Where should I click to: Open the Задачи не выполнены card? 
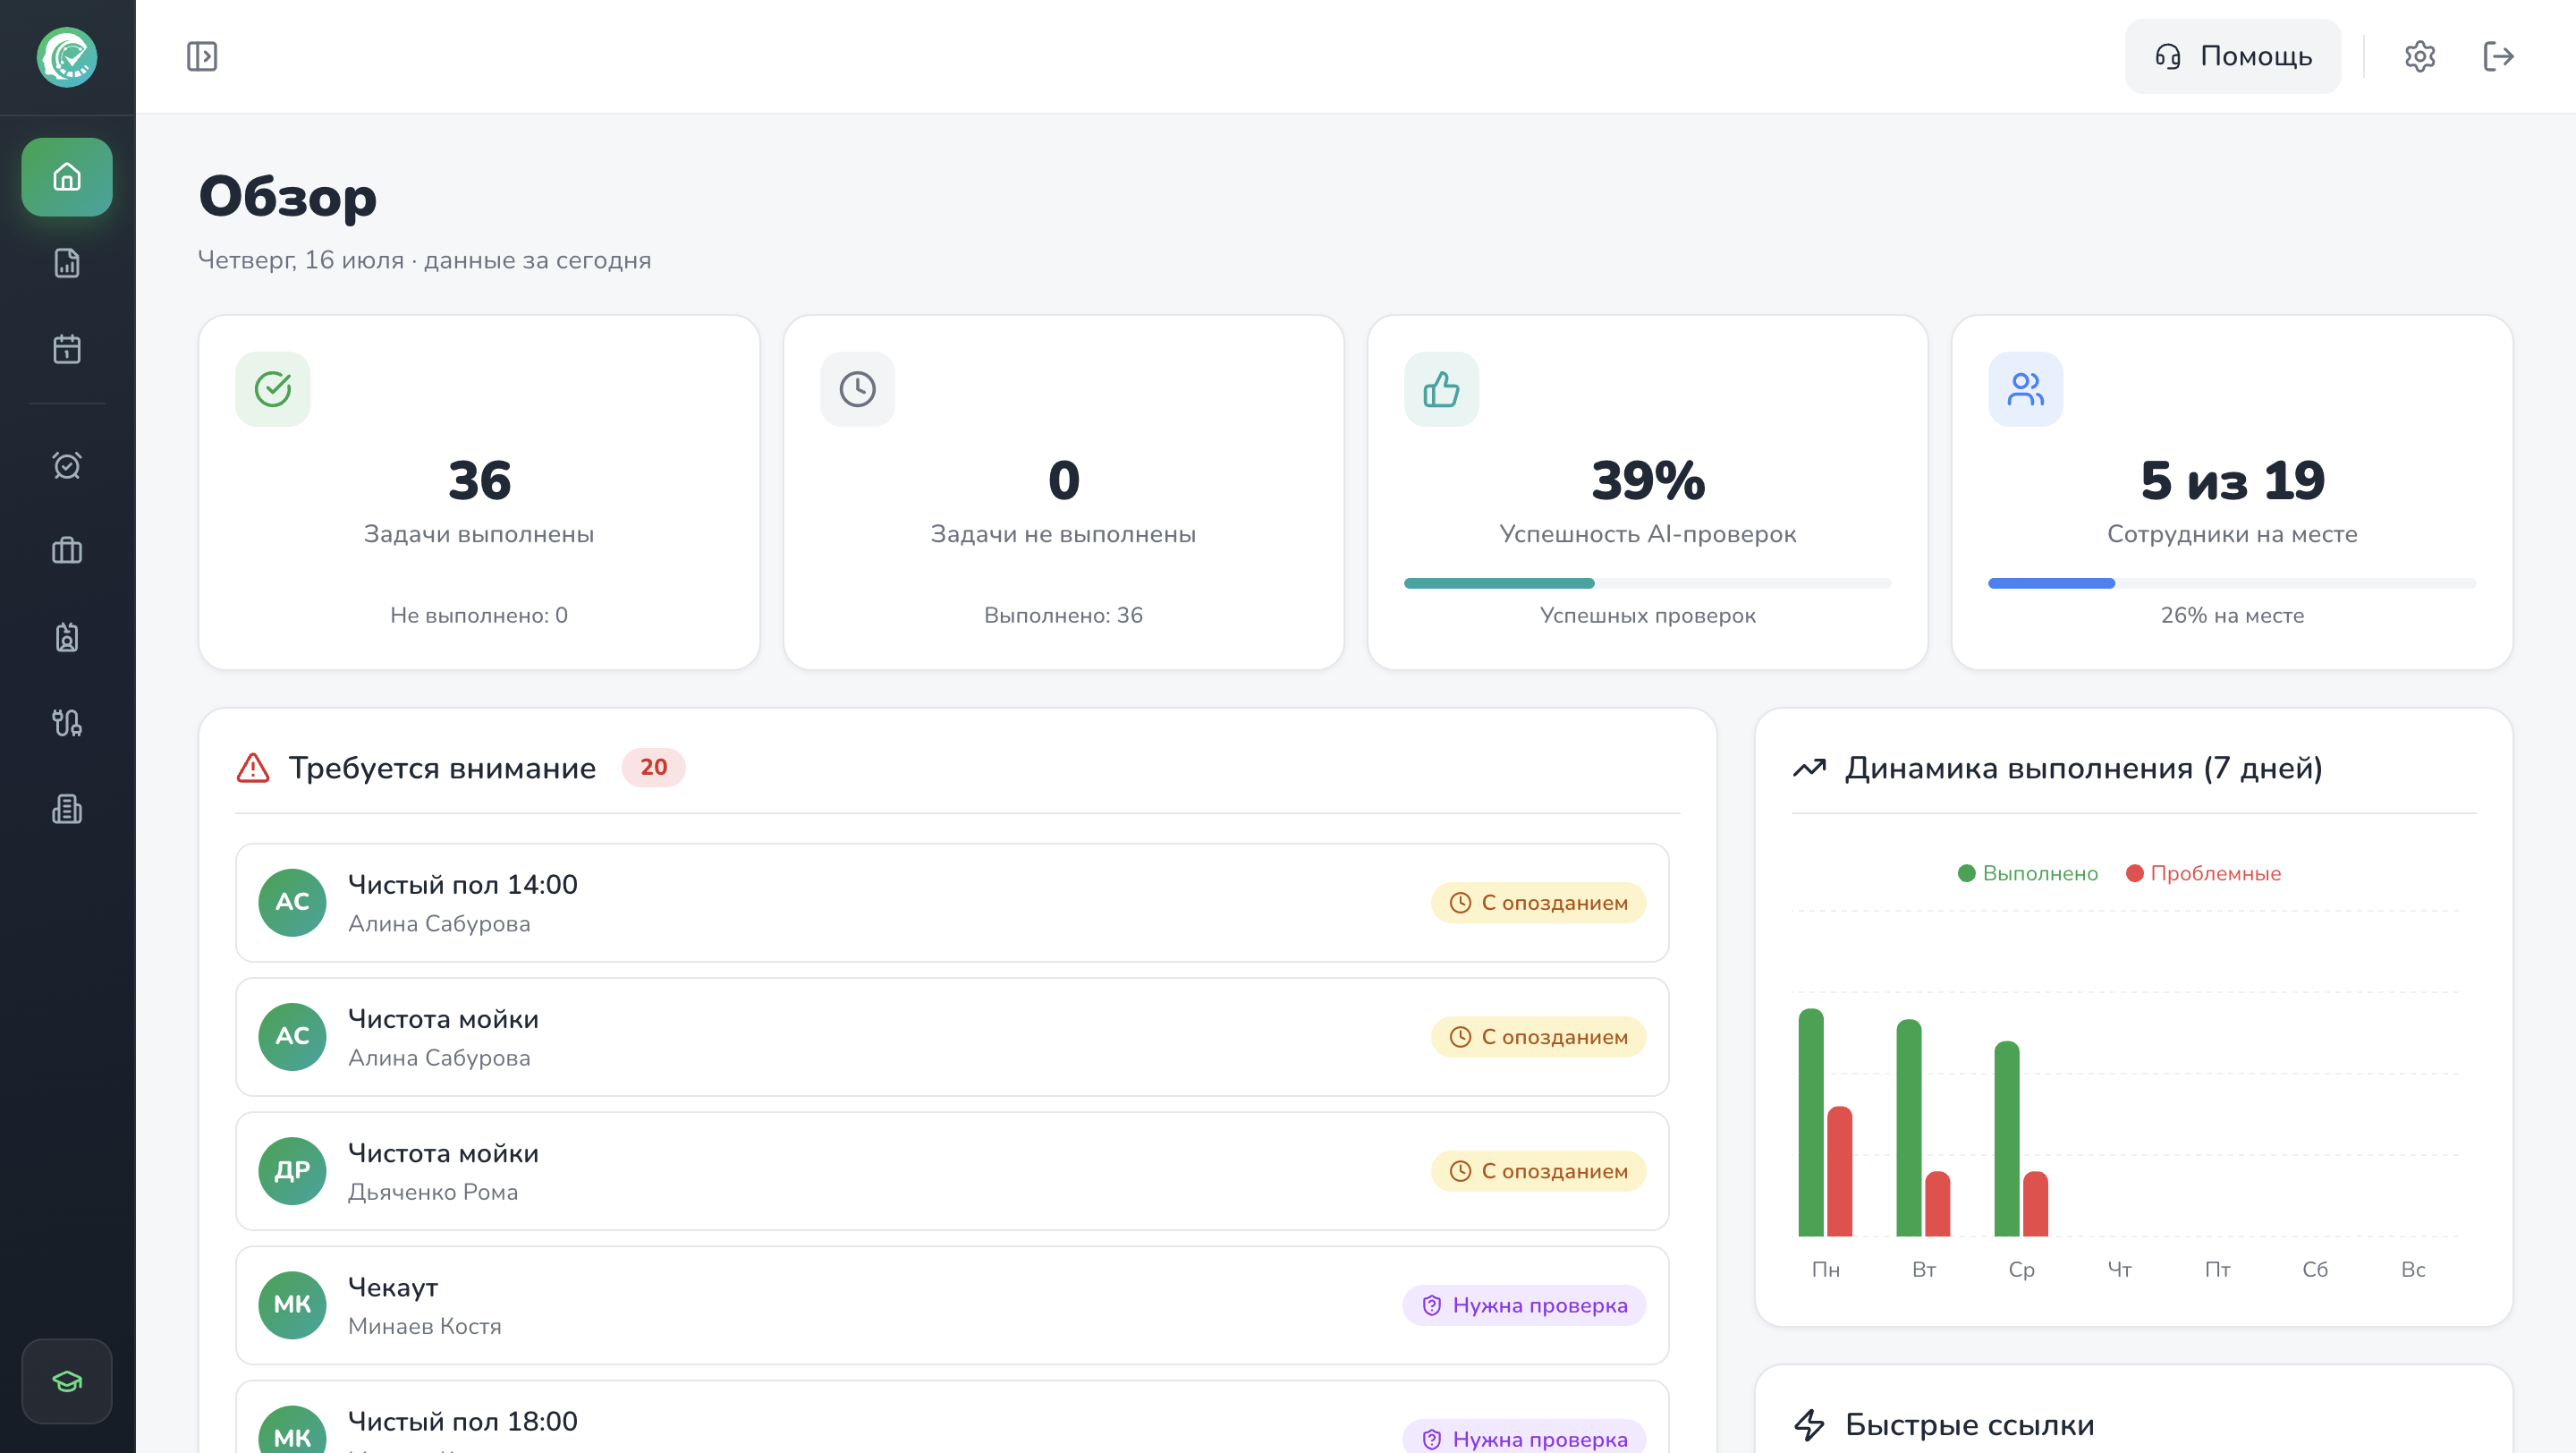pyautogui.click(x=1063, y=492)
